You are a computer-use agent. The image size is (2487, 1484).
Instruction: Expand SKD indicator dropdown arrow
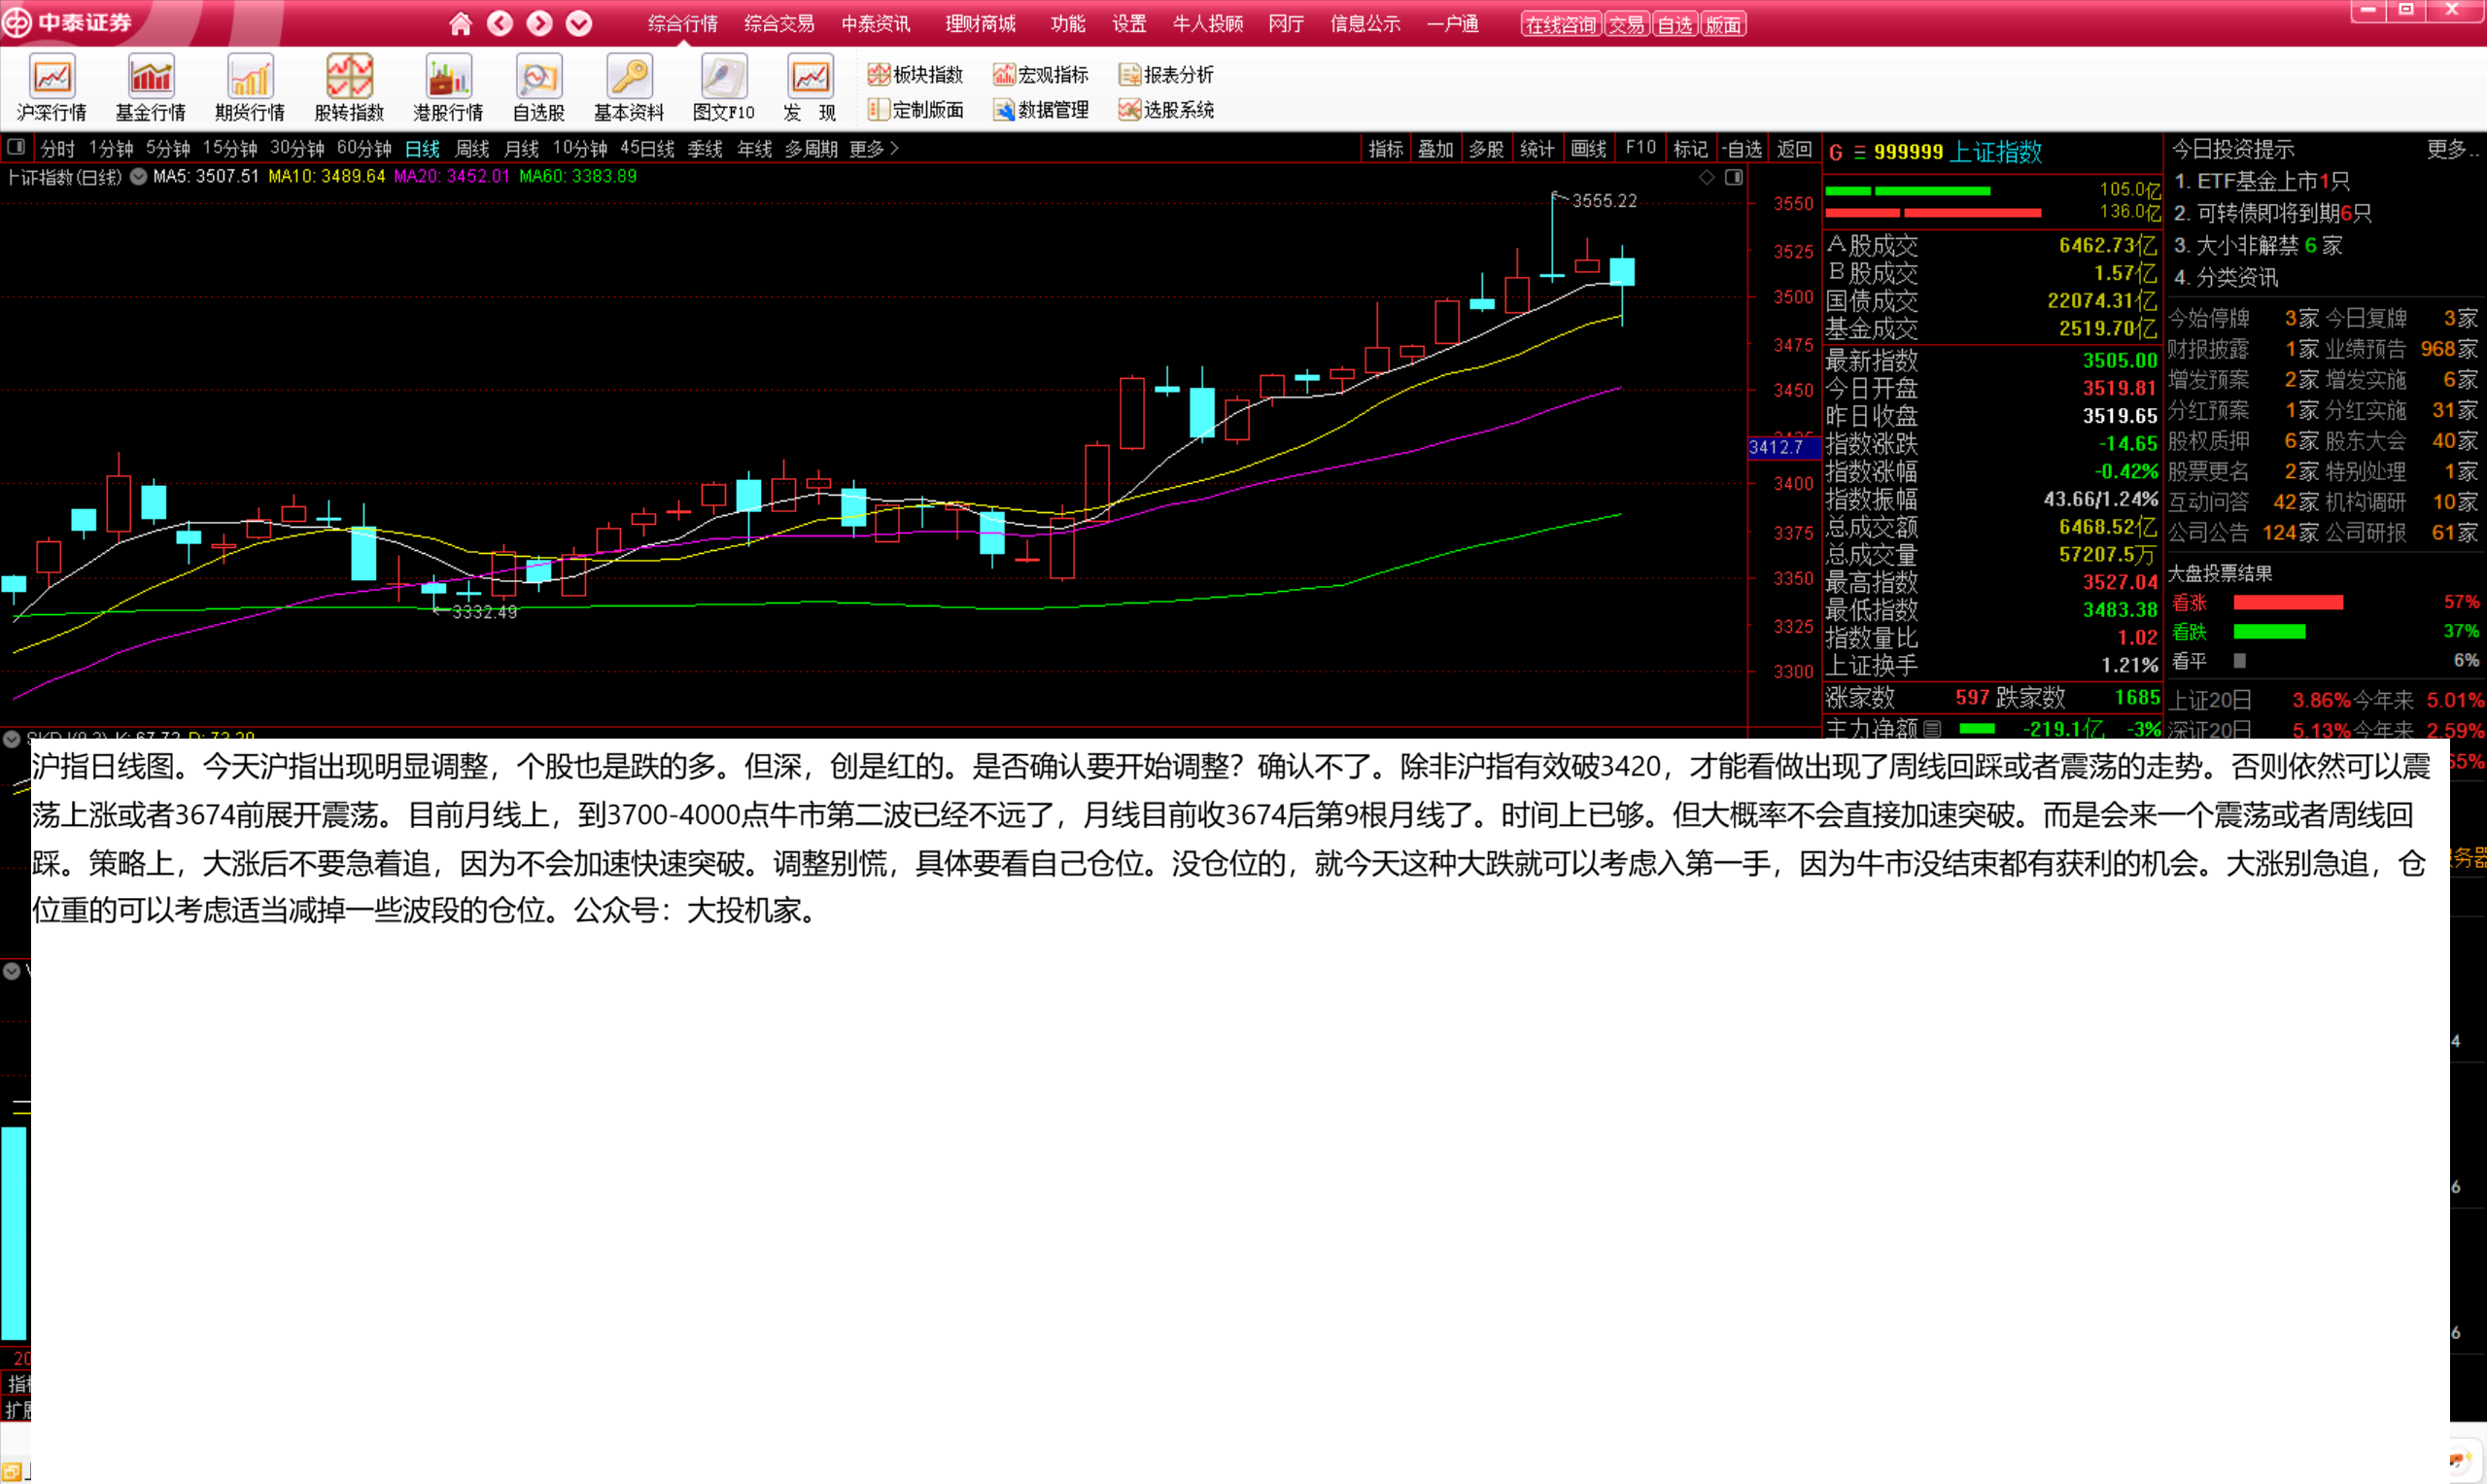(11, 739)
